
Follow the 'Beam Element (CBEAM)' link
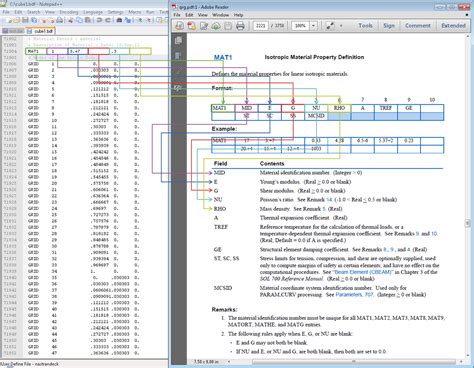click(x=362, y=272)
